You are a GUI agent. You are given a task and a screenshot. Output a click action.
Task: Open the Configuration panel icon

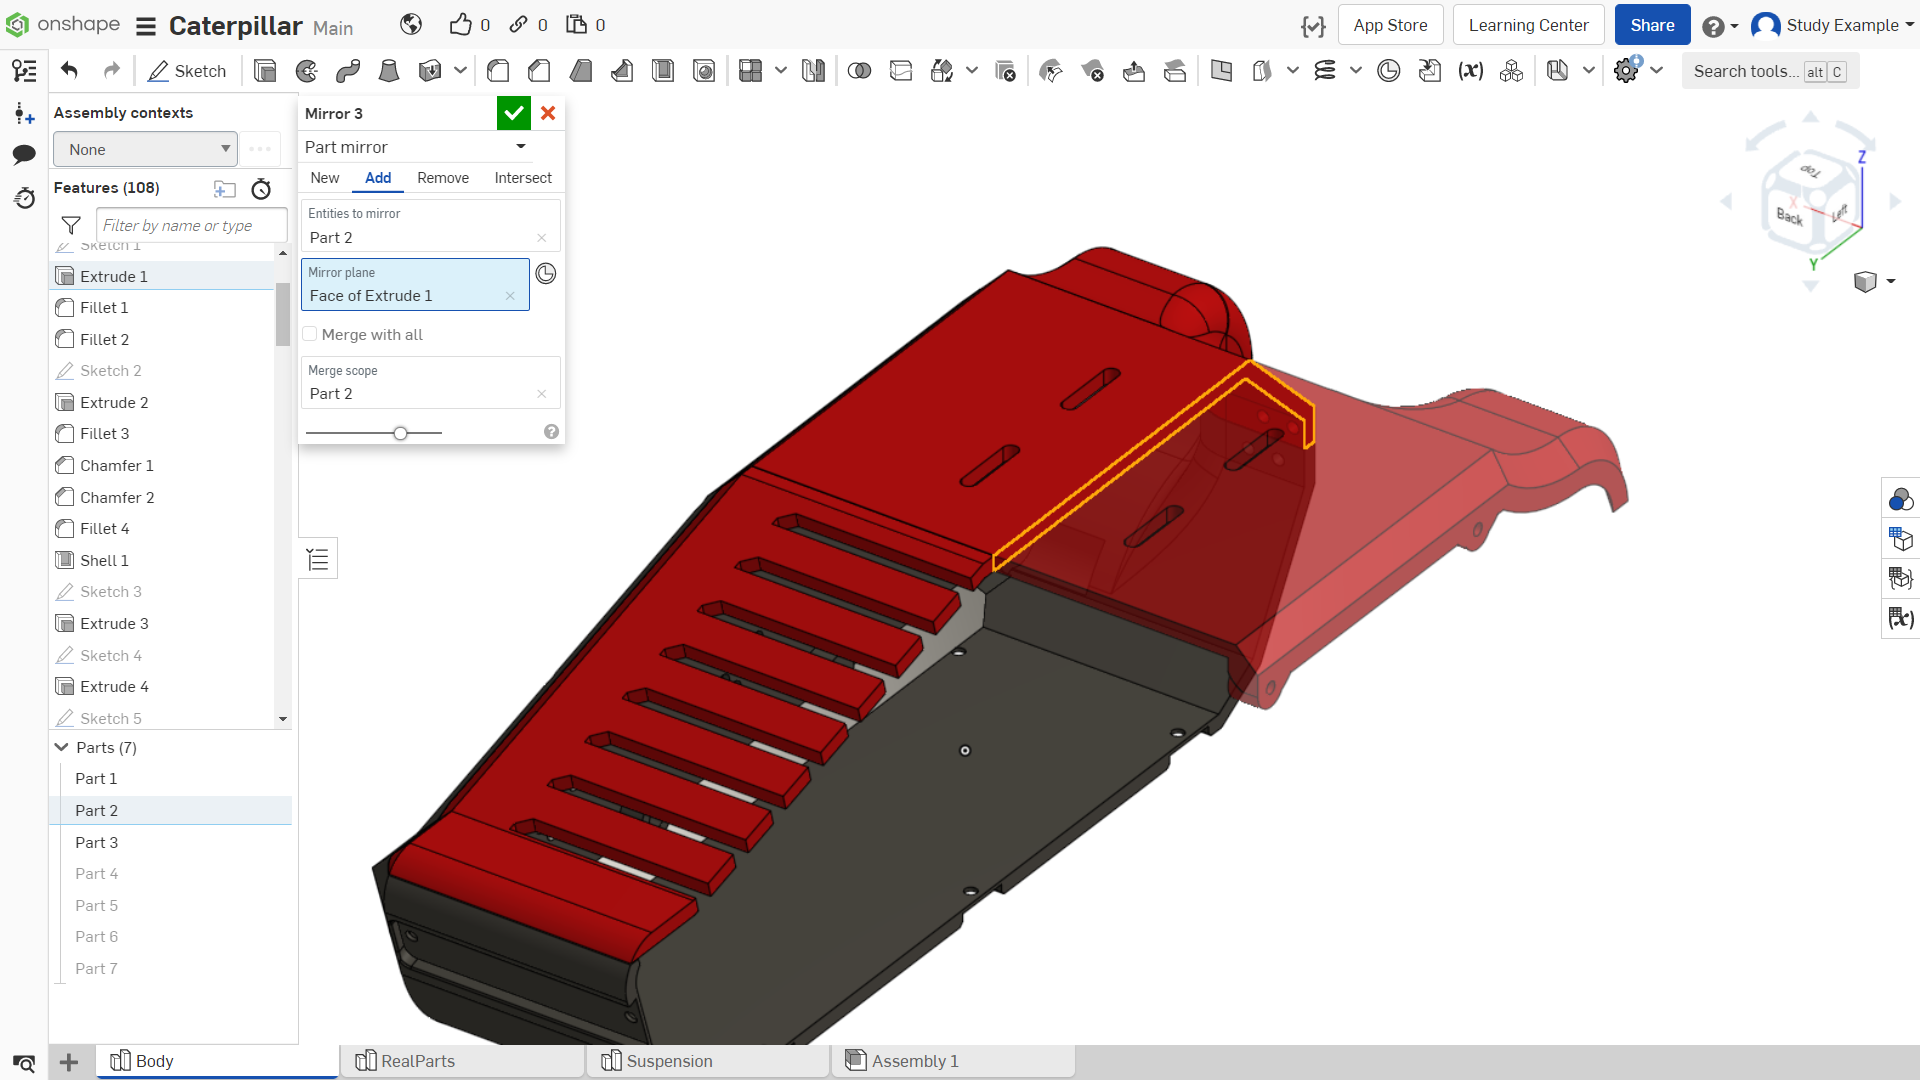[x=1901, y=539]
